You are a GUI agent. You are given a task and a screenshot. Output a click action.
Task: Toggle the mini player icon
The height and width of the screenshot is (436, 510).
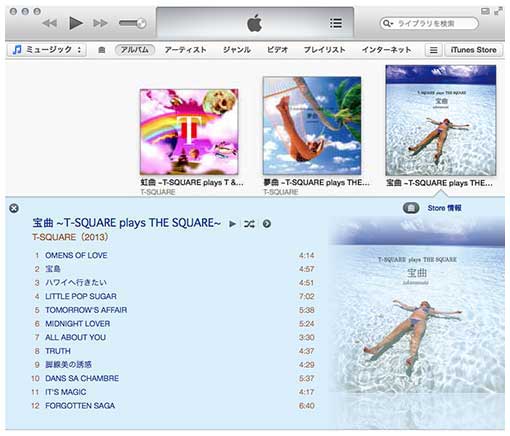pyautogui.click(x=485, y=11)
